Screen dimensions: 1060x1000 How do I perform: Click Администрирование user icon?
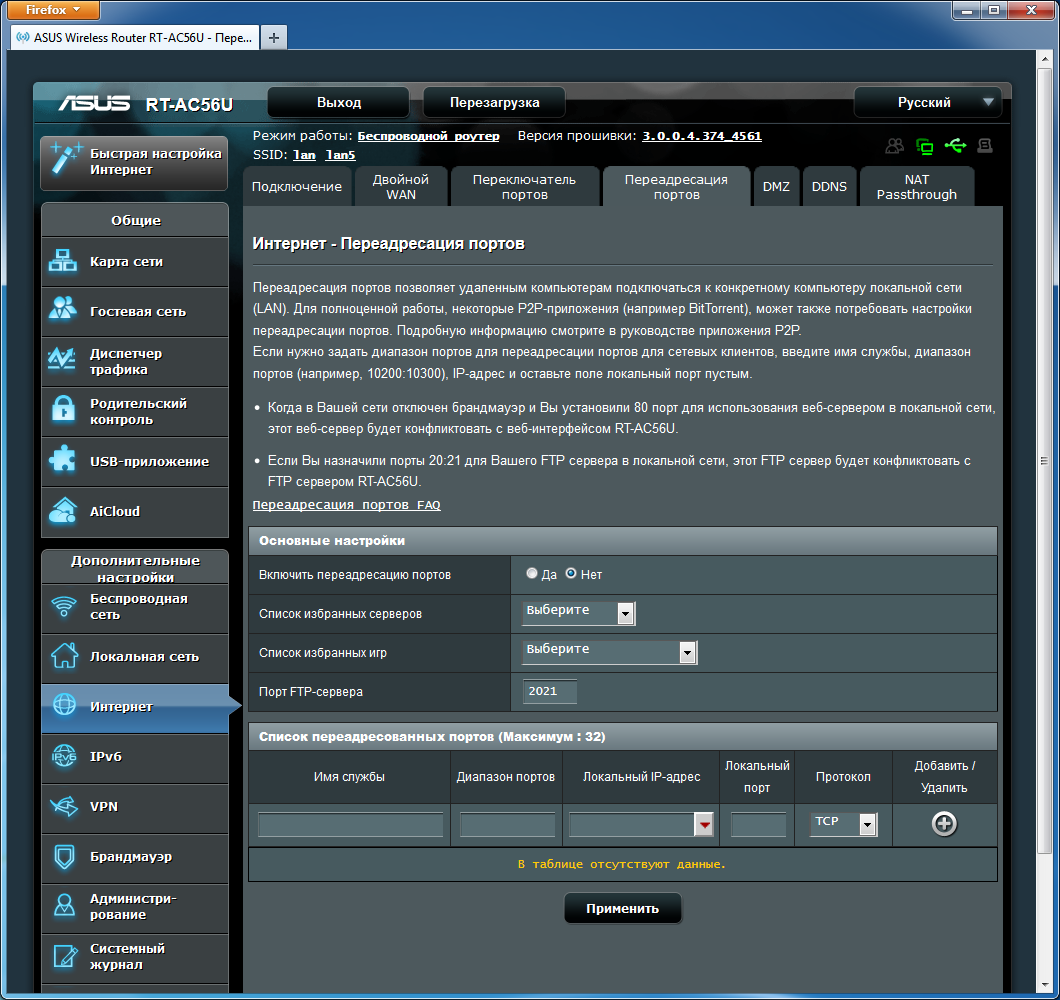pyautogui.click(x=64, y=905)
